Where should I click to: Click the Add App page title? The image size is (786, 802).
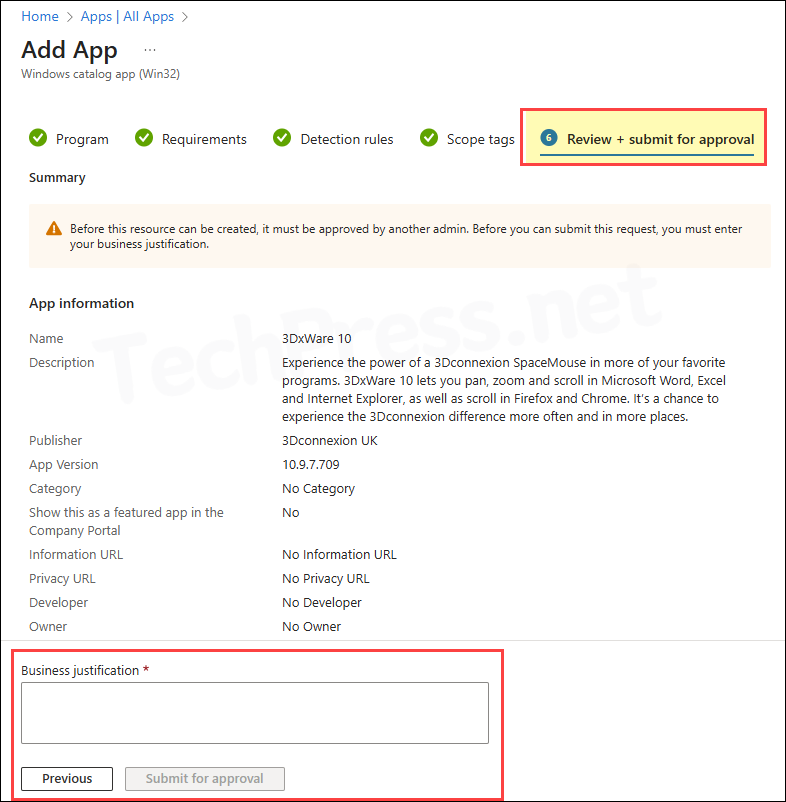point(70,50)
